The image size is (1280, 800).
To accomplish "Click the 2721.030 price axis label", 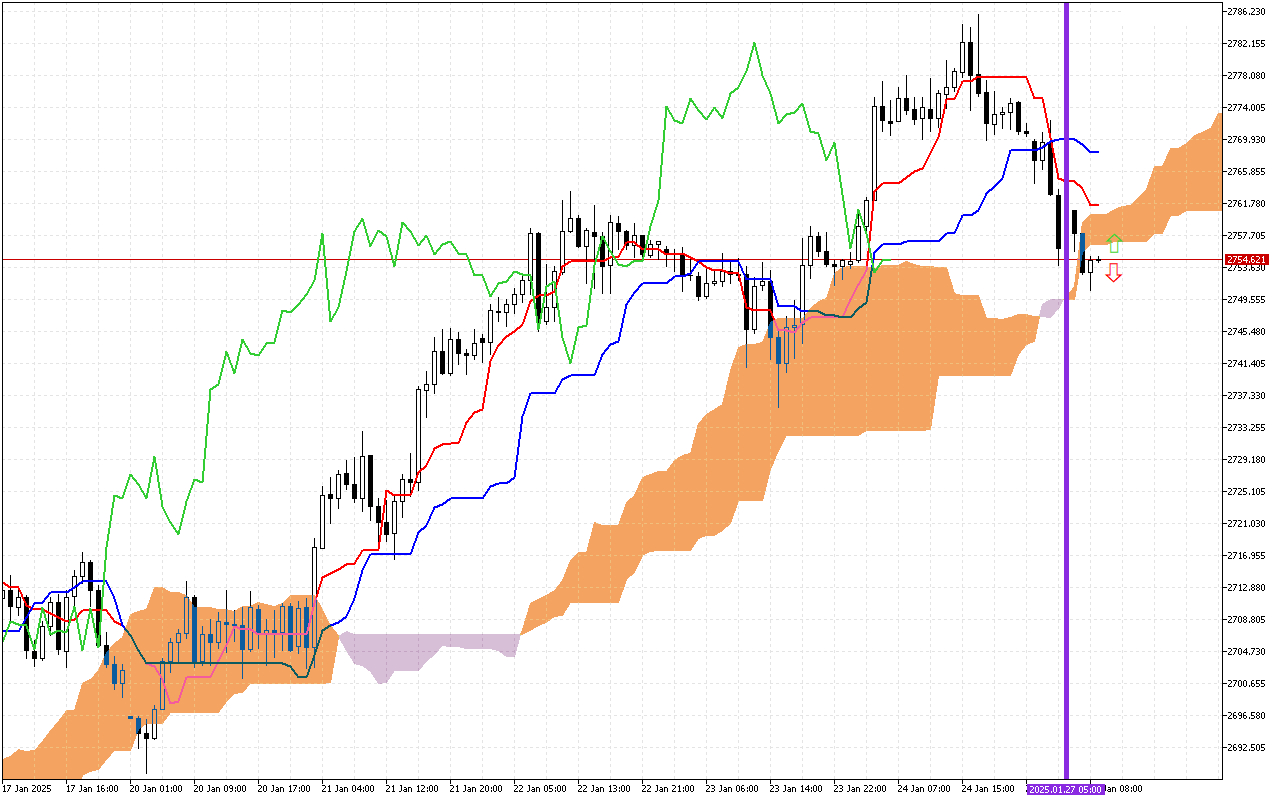I will coord(1245,524).
